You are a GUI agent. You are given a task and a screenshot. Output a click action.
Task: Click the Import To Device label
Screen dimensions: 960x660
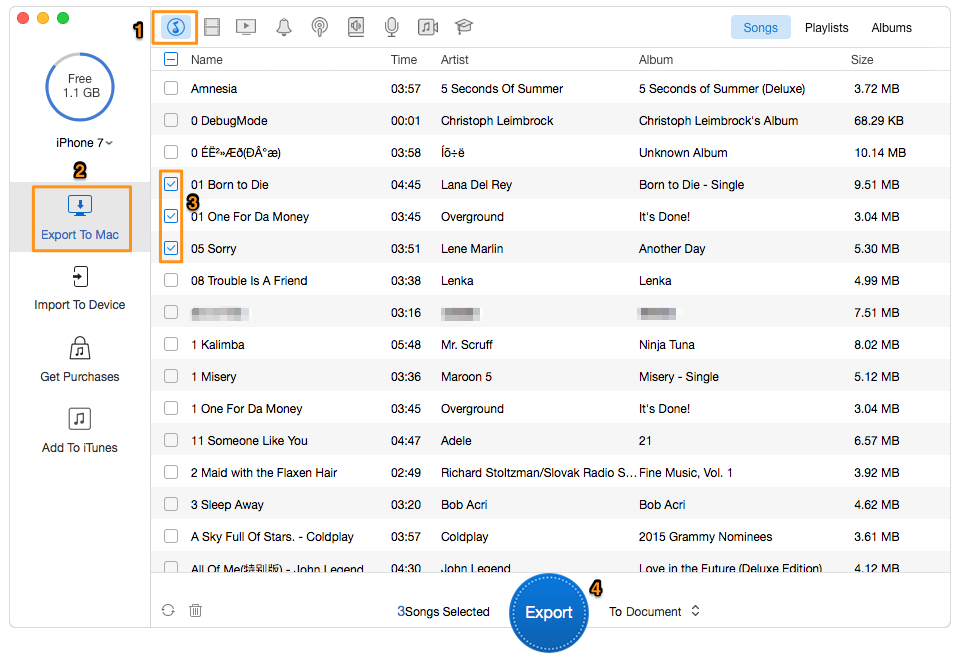80,304
